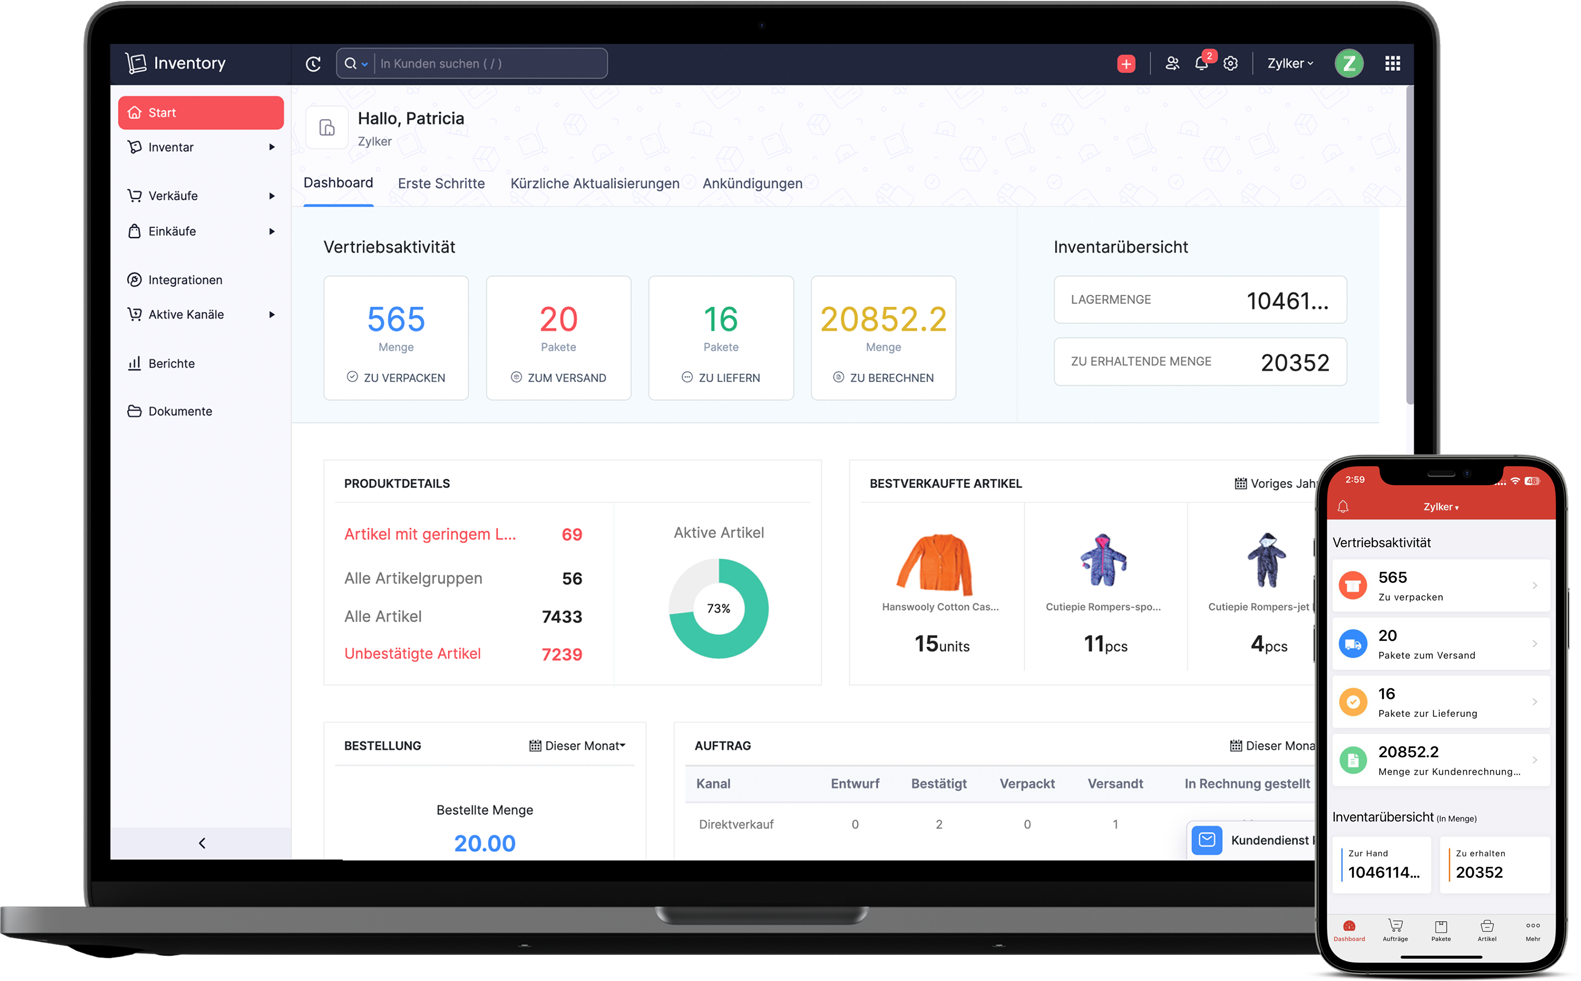
Task: Expand the Inventar sidebar submenu
Action: pyautogui.click(x=271, y=148)
